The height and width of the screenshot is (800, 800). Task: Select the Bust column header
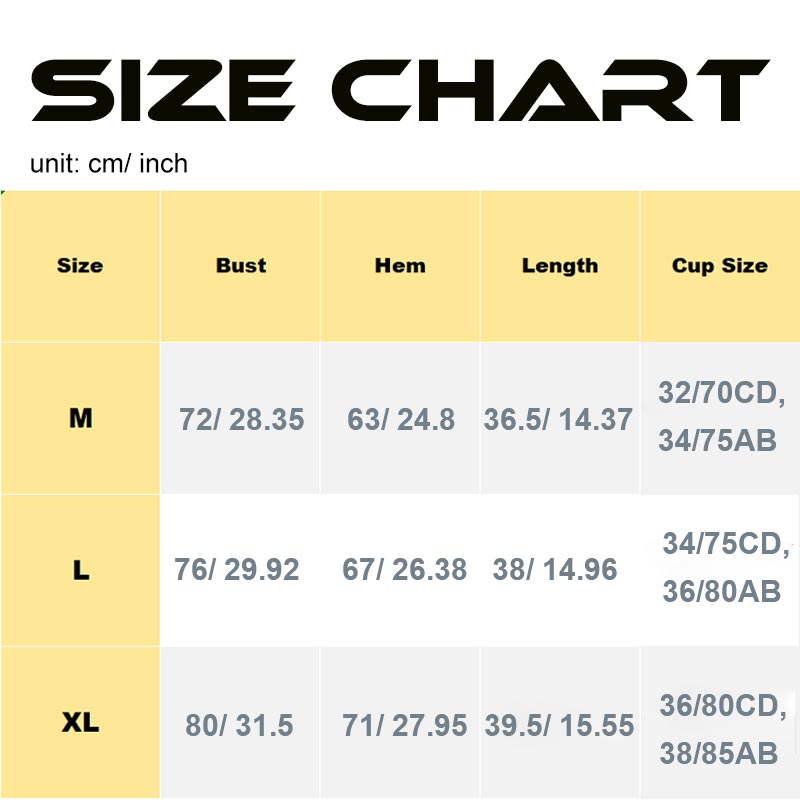(x=241, y=266)
